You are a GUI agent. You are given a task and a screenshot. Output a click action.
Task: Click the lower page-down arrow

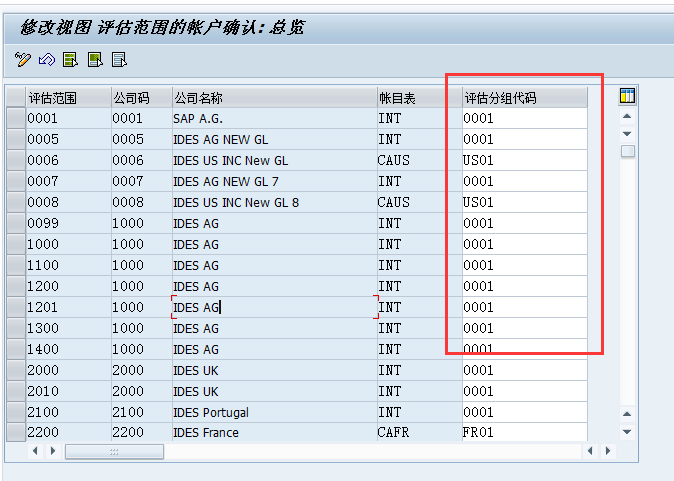pyautogui.click(x=627, y=432)
